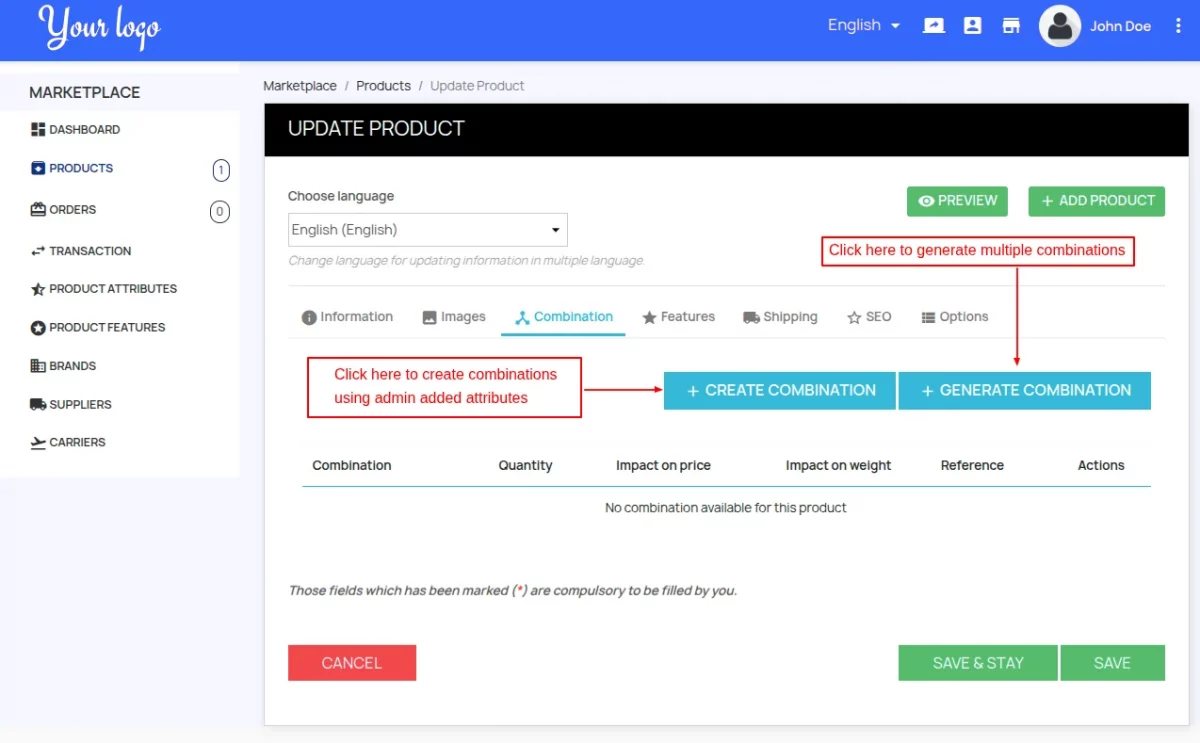Click the Products box icon in sidebar
Viewport: 1200px width, 743px height.
[38, 168]
